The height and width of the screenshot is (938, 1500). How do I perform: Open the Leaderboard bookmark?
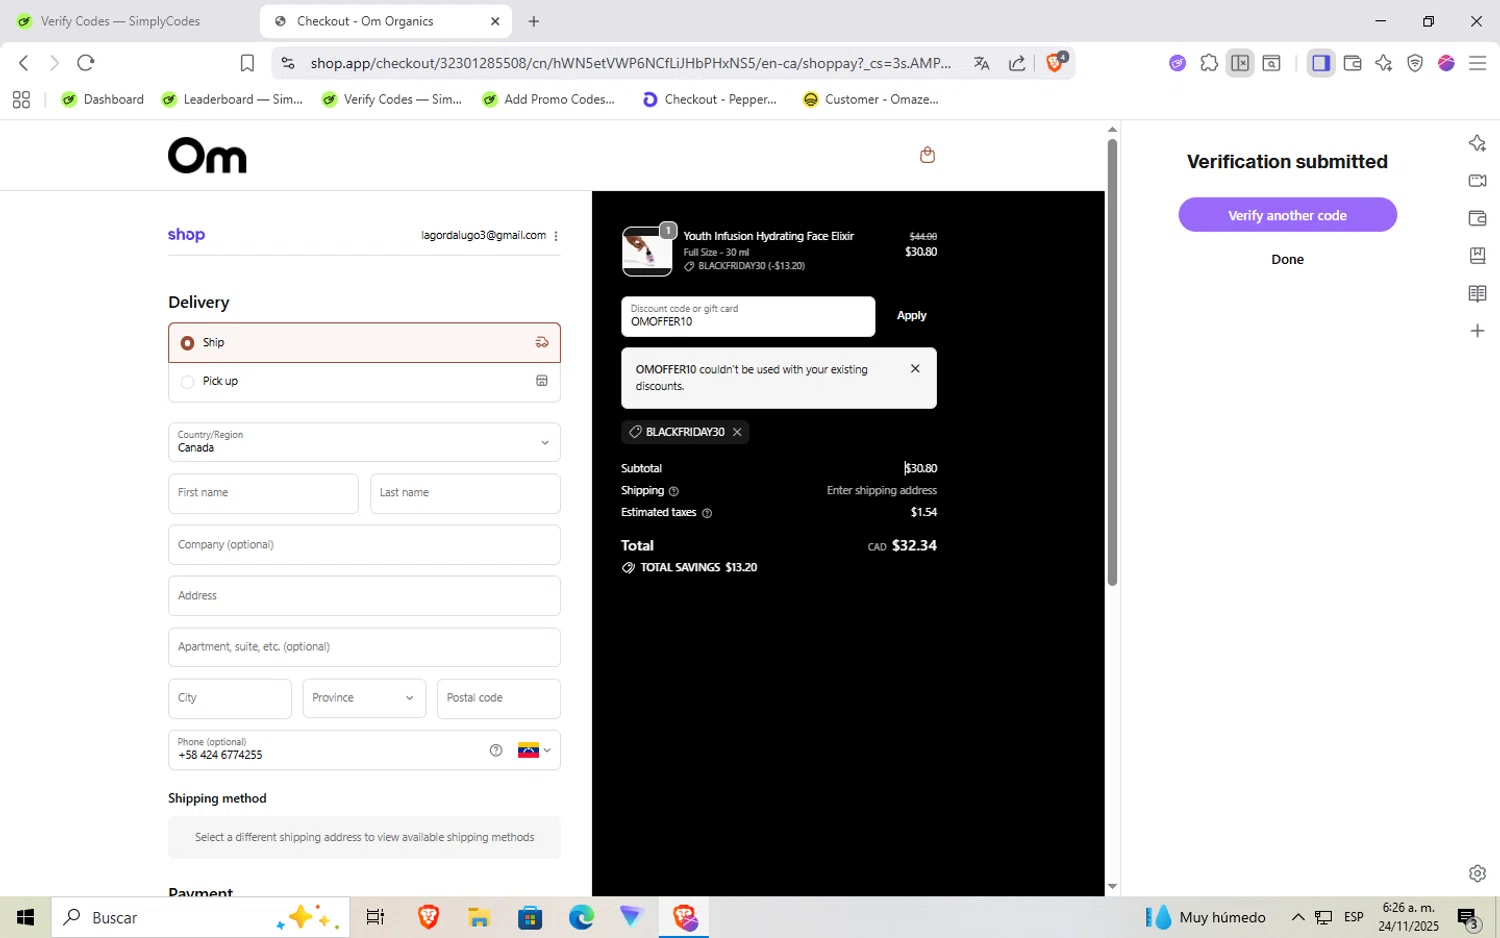click(232, 99)
